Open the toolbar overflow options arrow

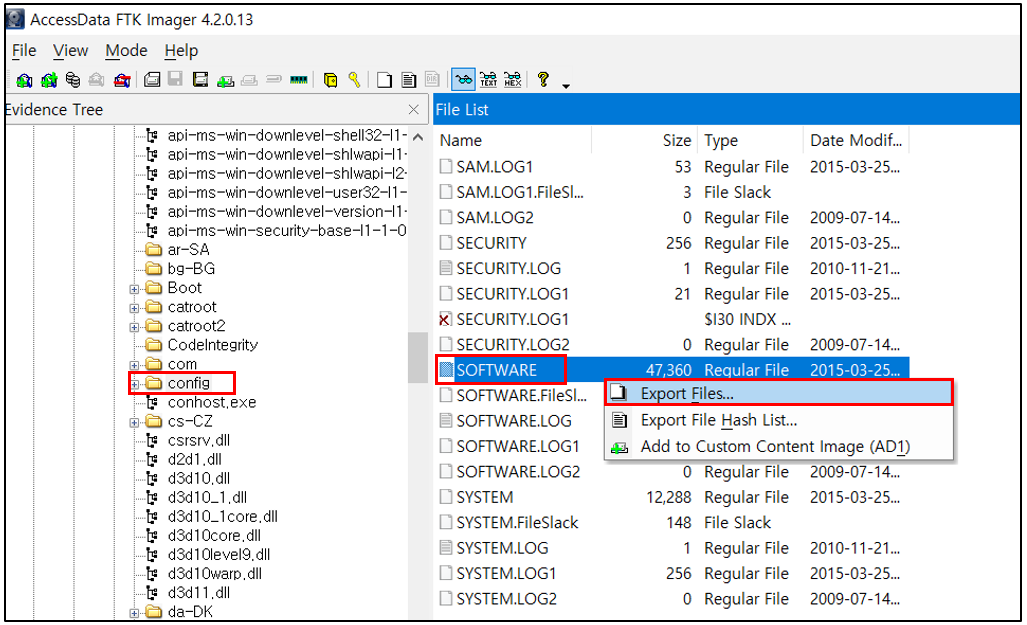pos(566,86)
